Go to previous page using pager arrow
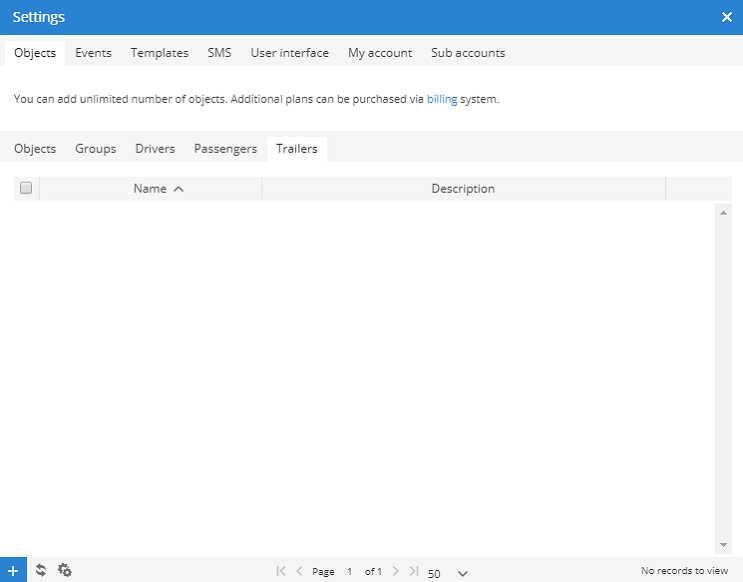 [299, 571]
